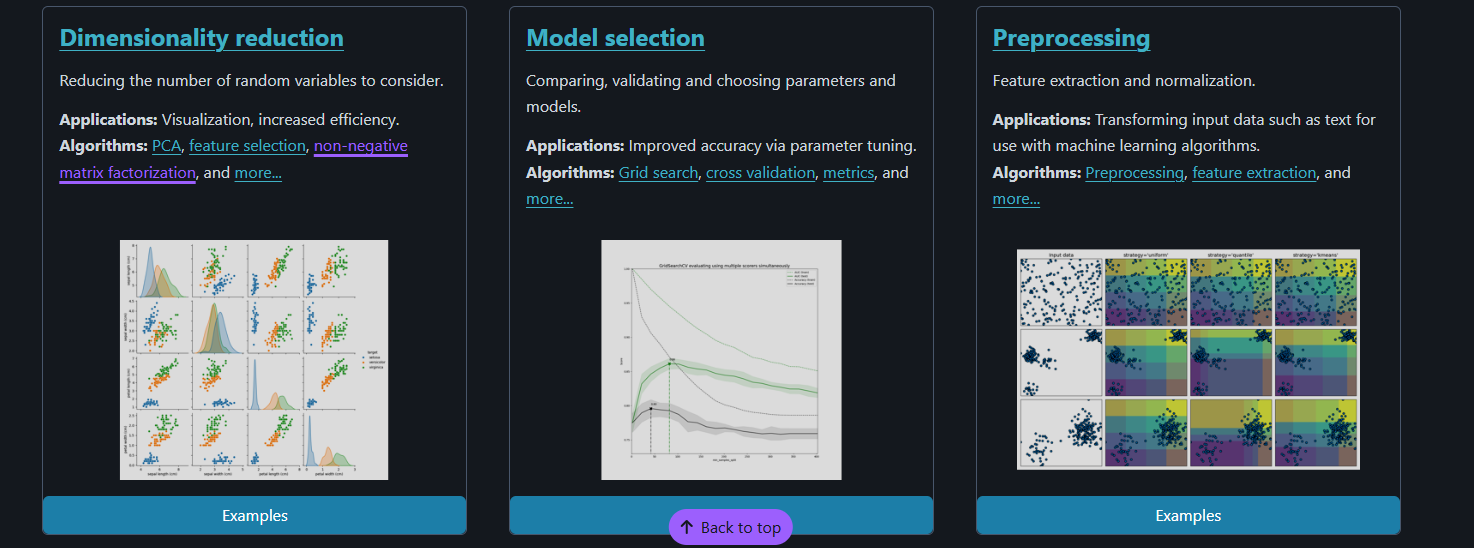Follow the feature extraction link
1474x548 pixels.
coord(1254,173)
